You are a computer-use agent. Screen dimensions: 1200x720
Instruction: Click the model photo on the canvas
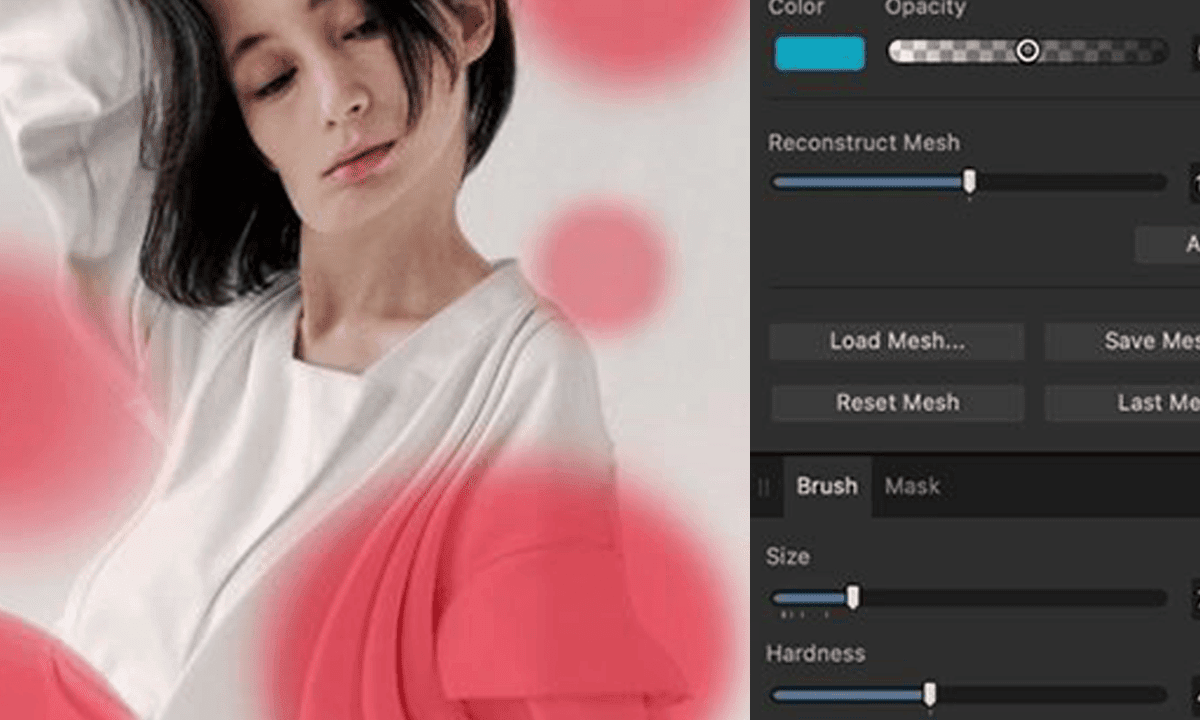tap(320, 300)
